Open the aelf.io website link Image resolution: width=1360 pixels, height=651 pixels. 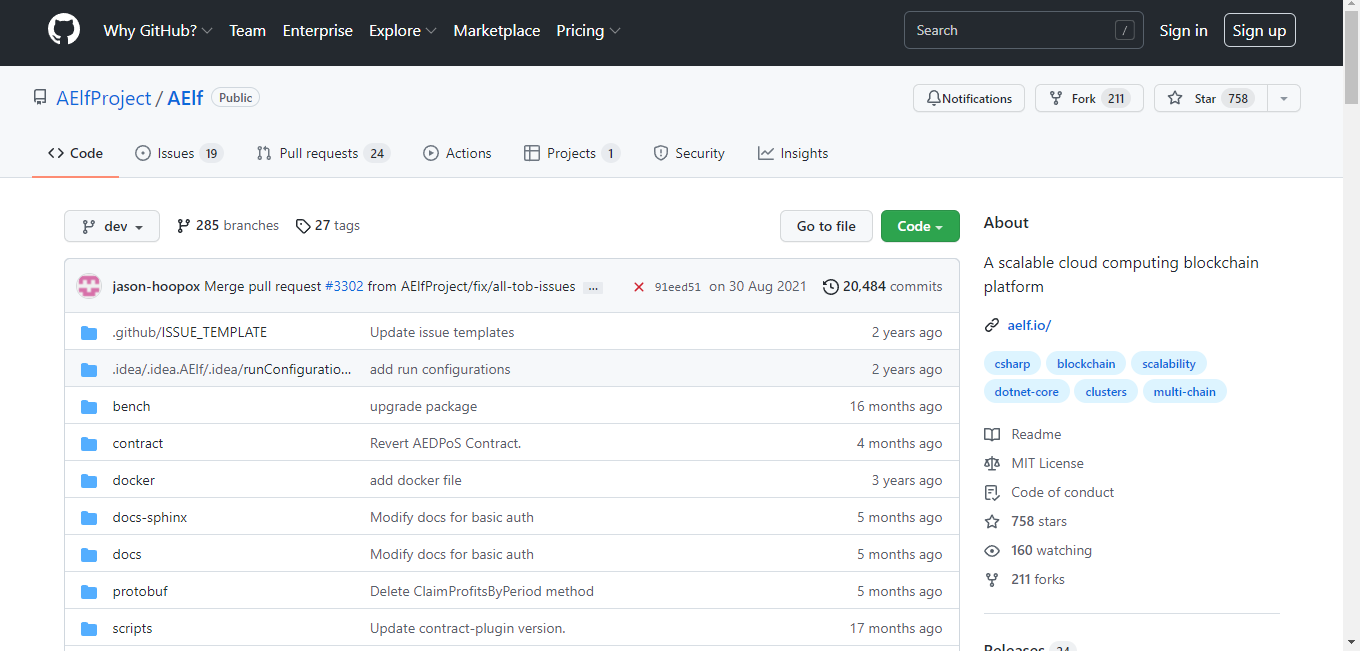(1029, 325)
